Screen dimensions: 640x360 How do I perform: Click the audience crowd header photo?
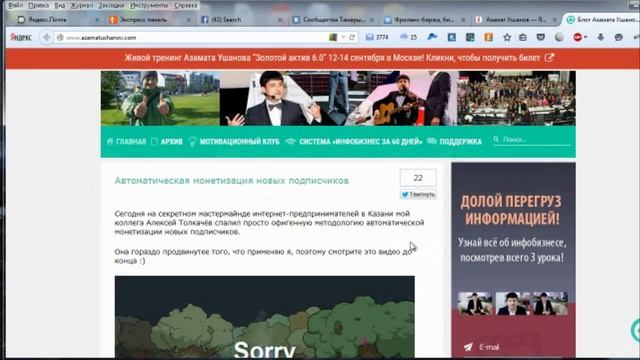(516, 98)
